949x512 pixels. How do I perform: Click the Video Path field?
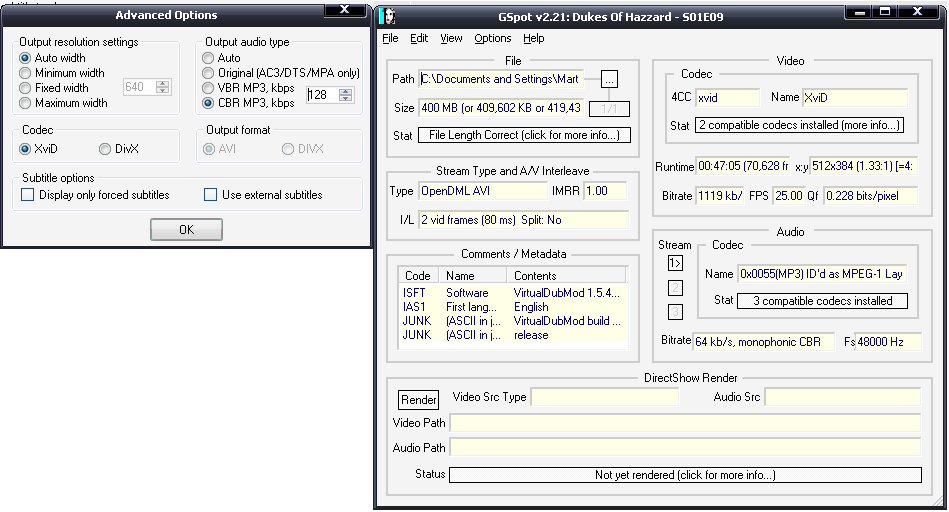click(686, 423)
